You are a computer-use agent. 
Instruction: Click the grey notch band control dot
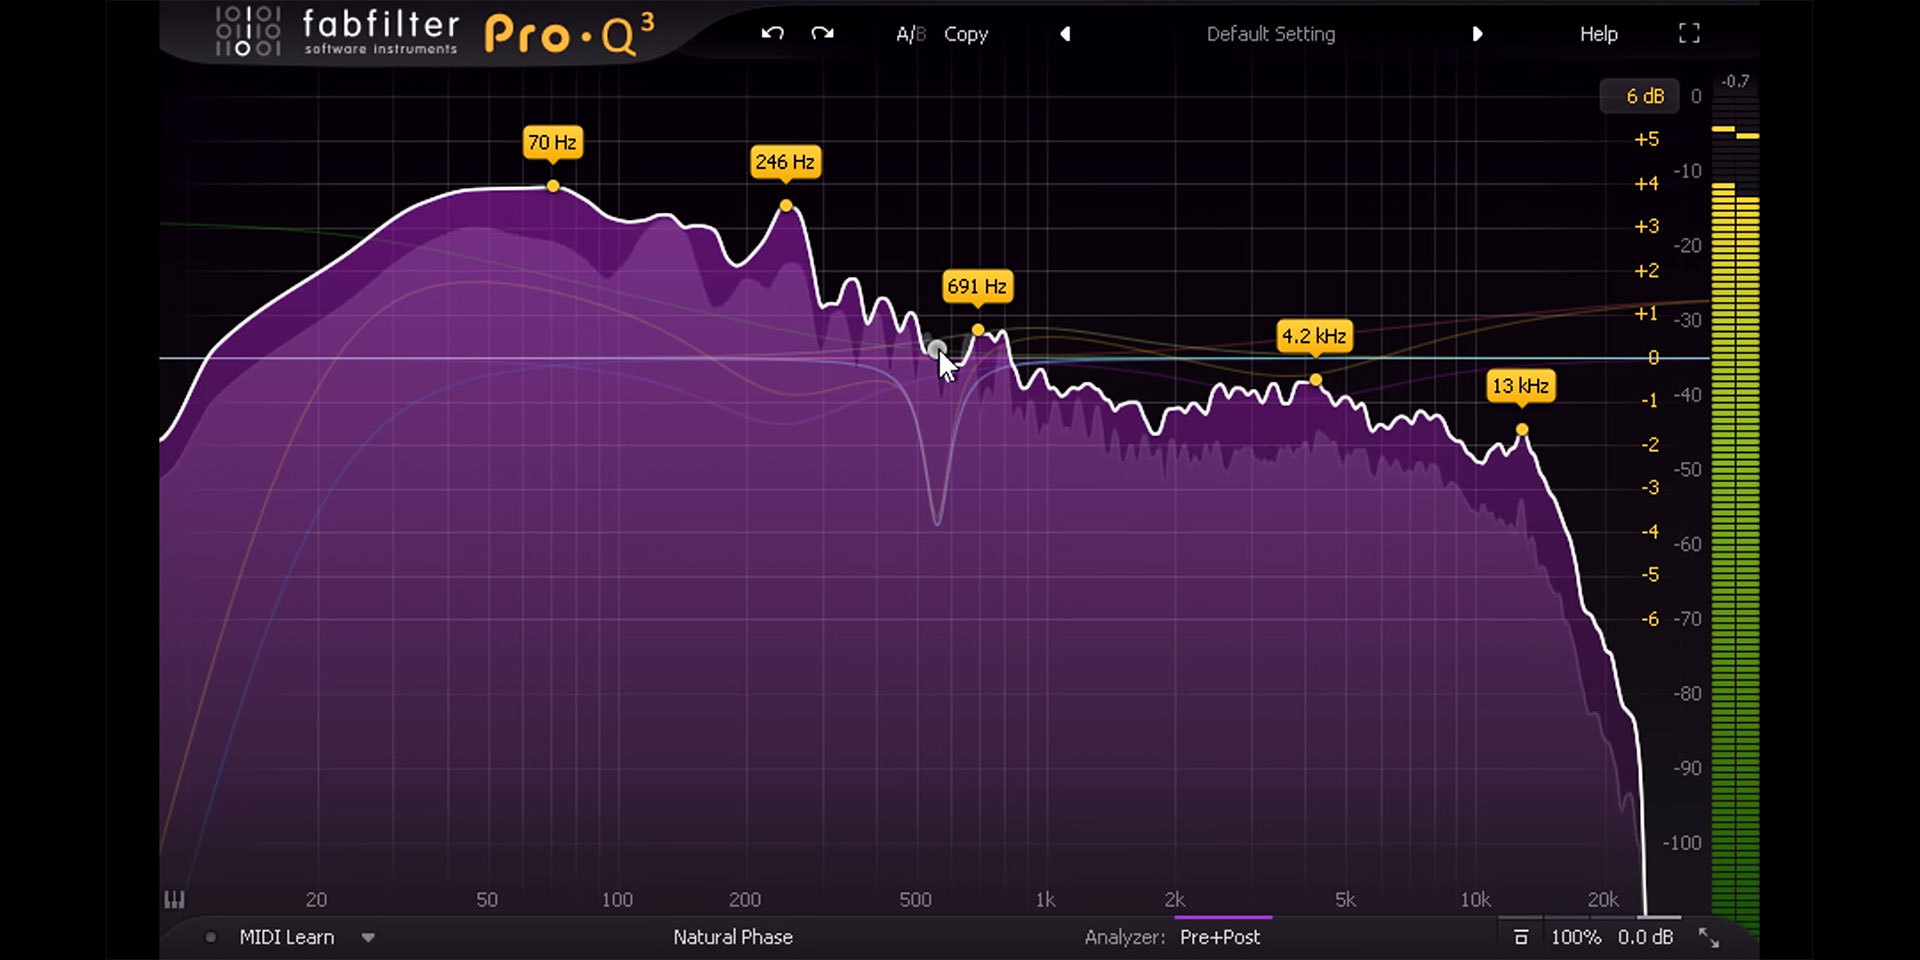coord(936,349)
